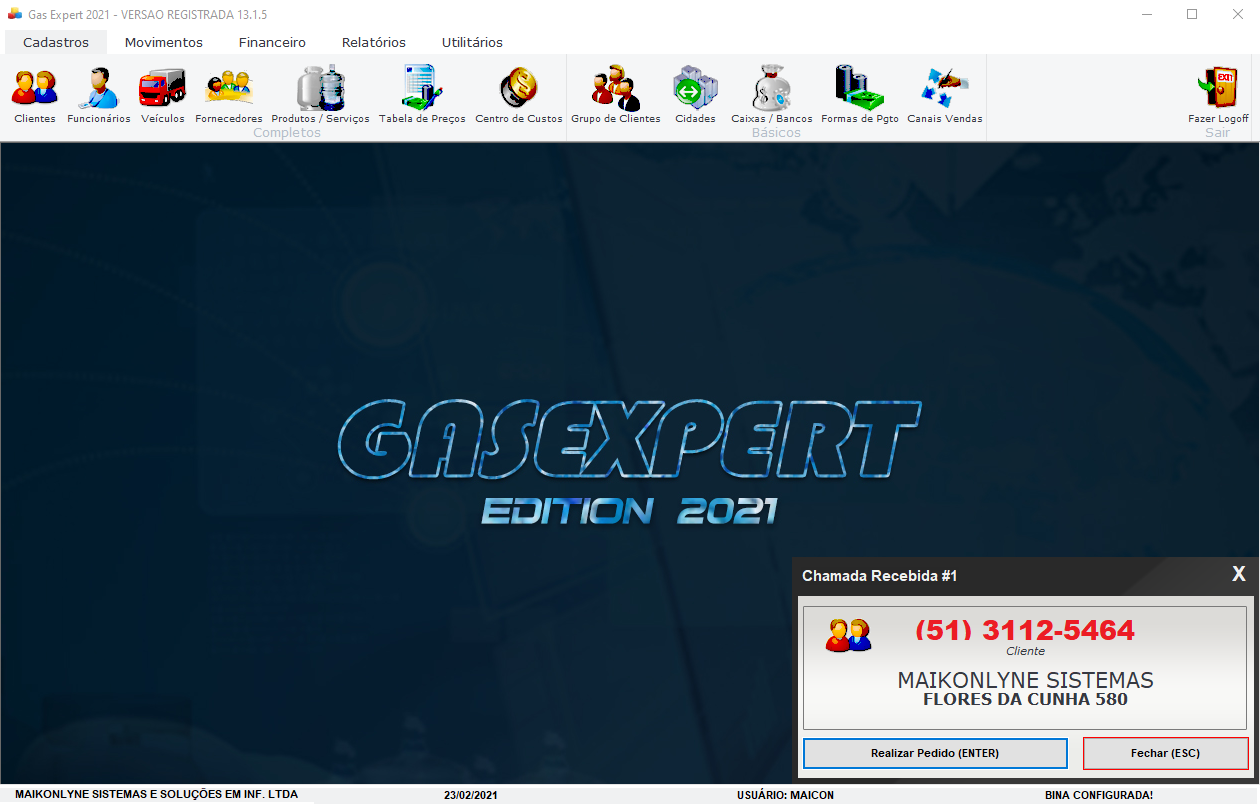Select the Cadastros tab
1260x805 pixels.
click(x=56, y=42)
